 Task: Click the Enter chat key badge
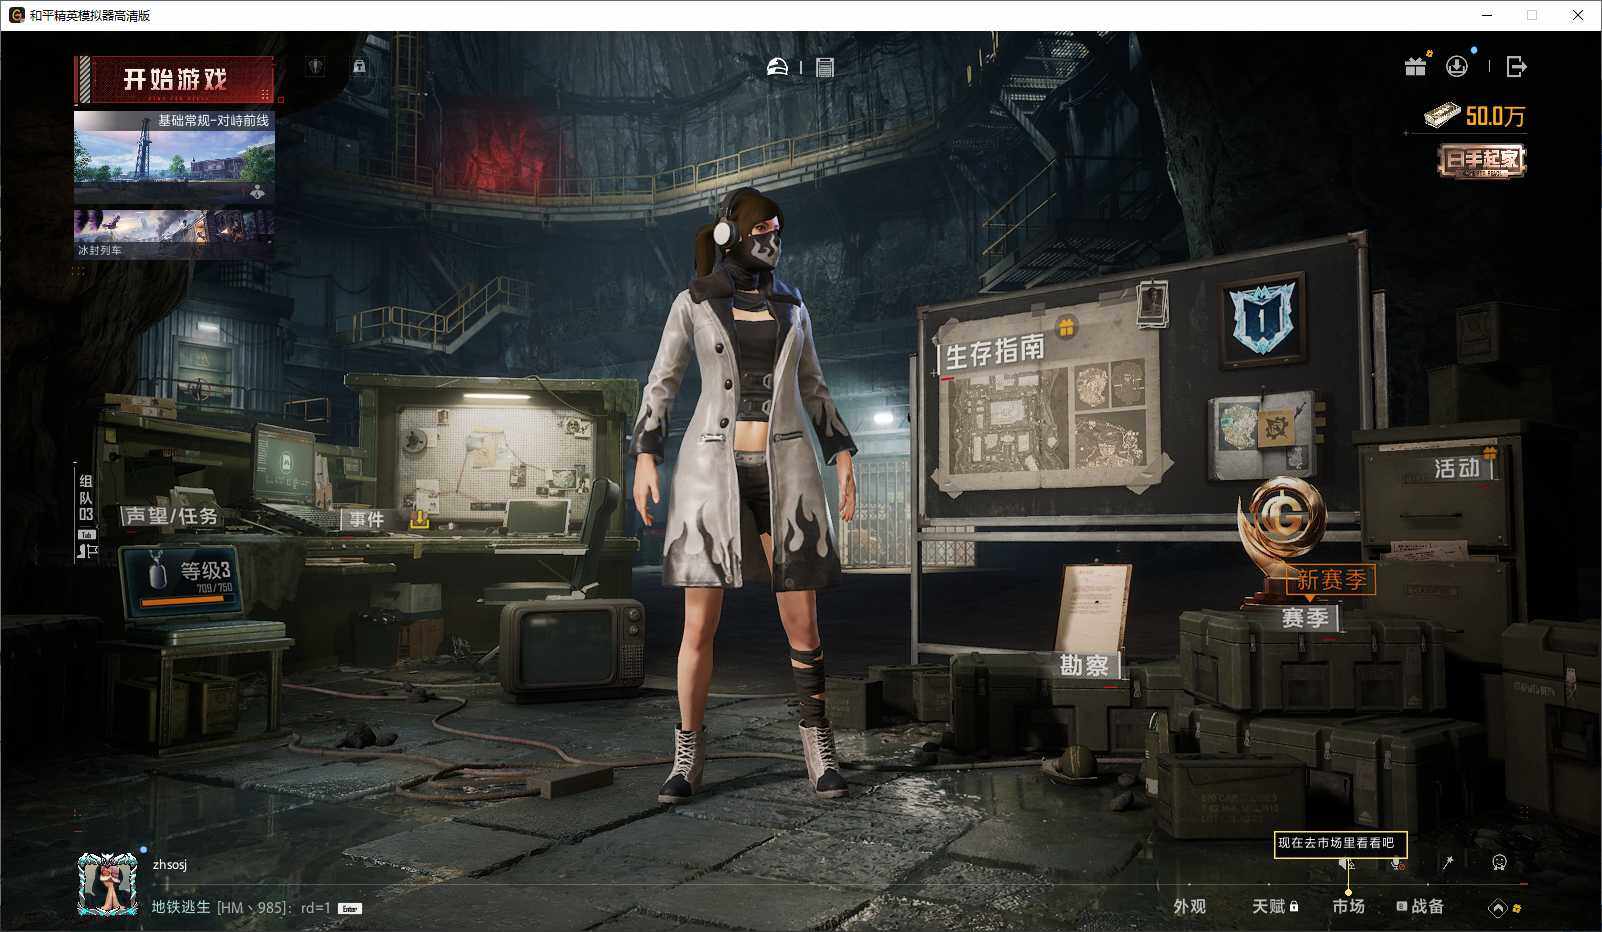(350, 908)
